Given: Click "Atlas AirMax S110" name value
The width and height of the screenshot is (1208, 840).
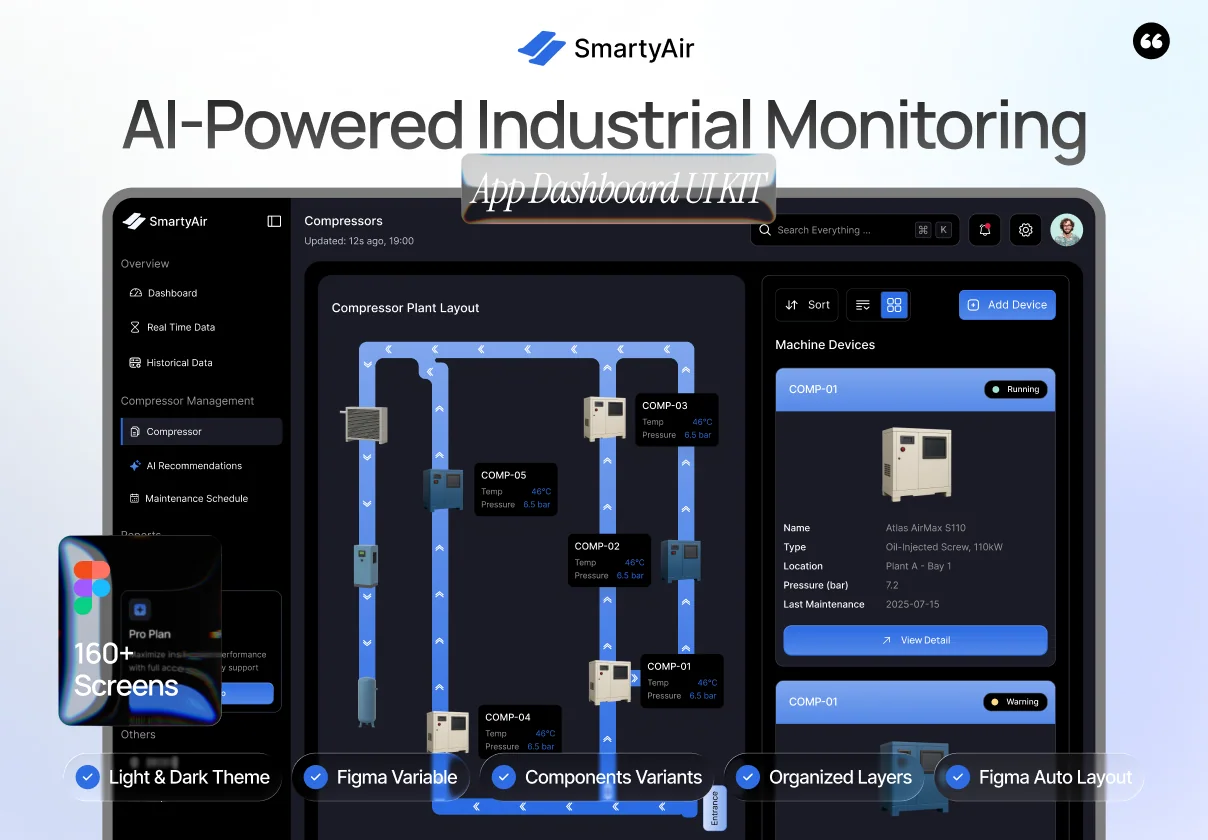Looking at the screenshot, I should 926,528.
